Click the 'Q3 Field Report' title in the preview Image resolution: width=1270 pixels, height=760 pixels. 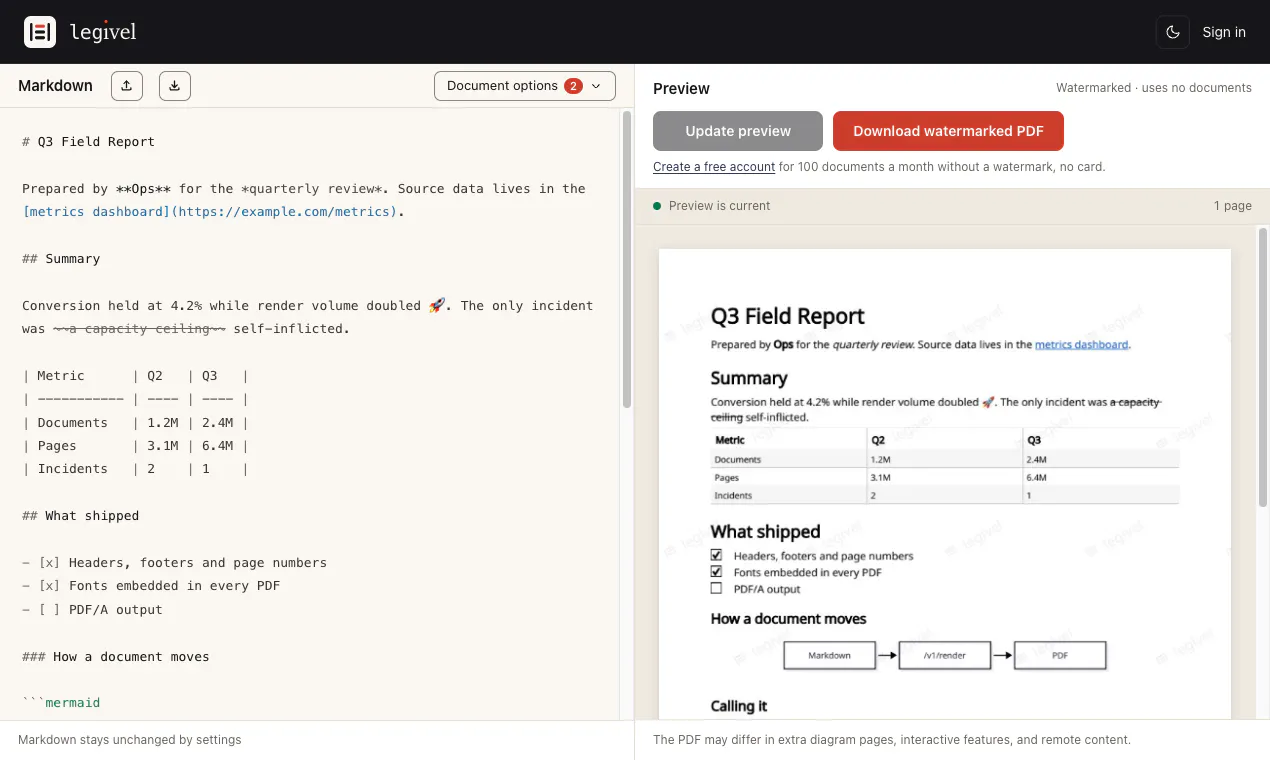(x=788, y=317)
